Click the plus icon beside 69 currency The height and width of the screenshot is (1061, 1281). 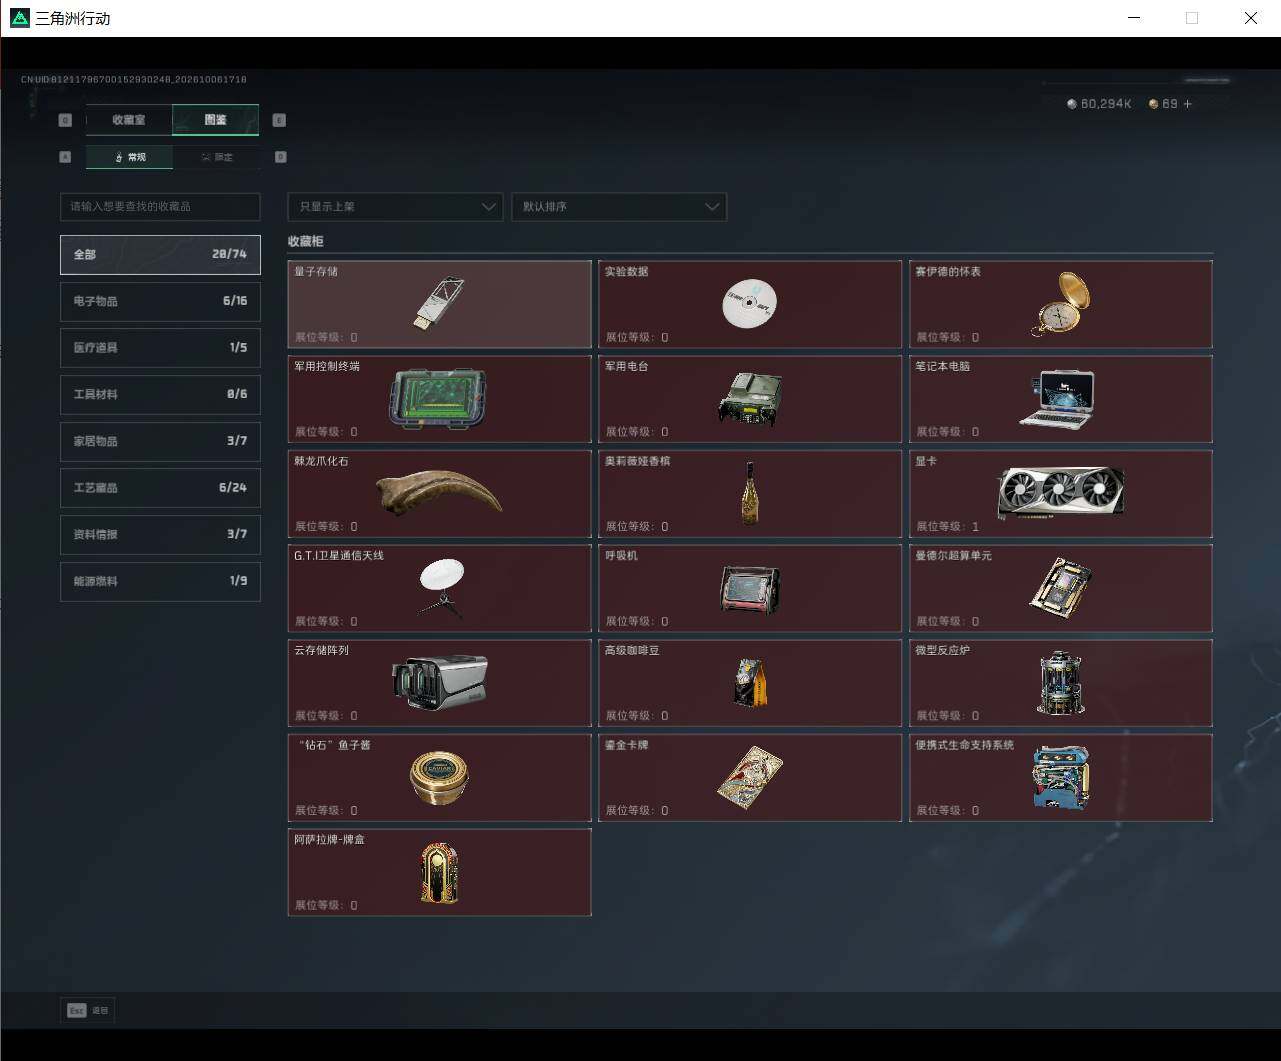pos(1188,104)
